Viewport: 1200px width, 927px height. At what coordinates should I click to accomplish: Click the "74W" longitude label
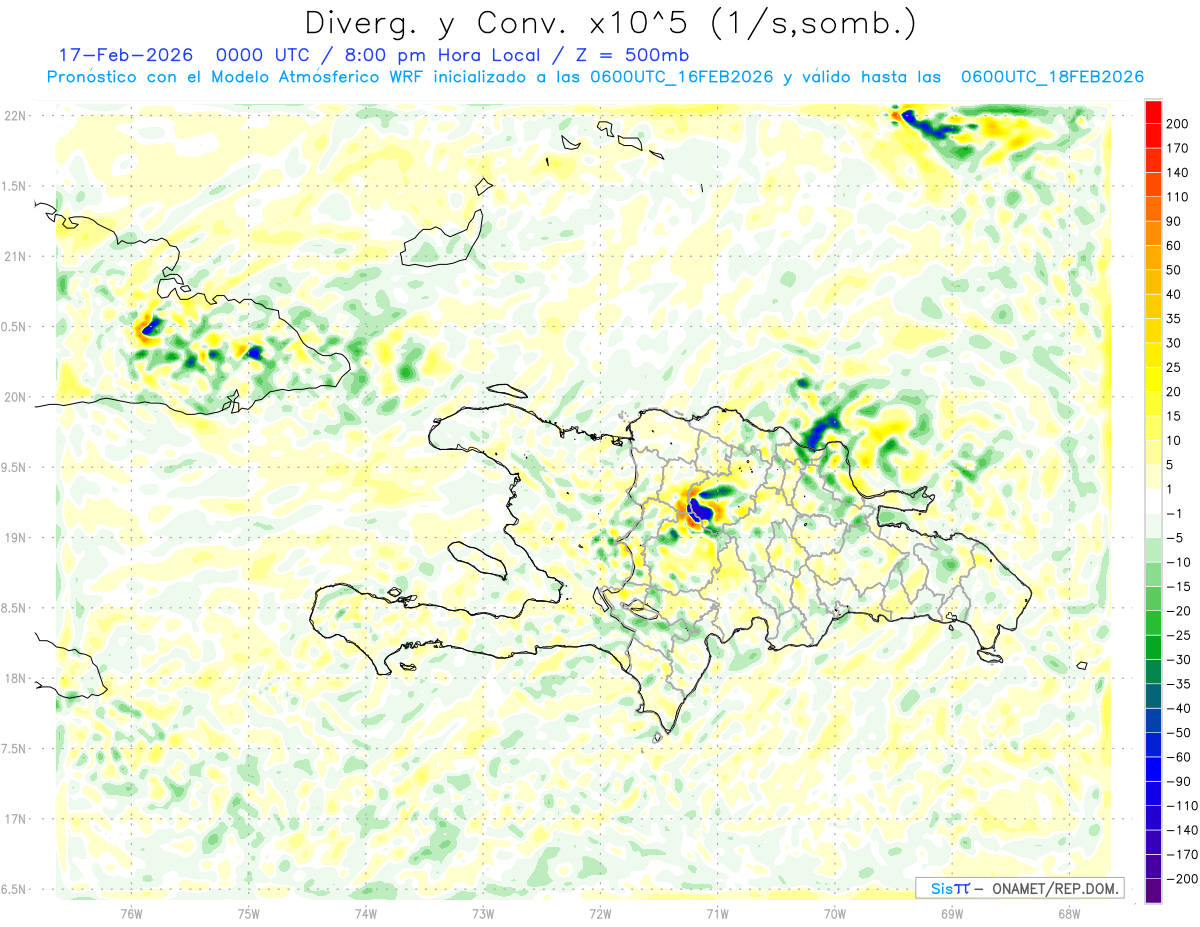(366, 913)
